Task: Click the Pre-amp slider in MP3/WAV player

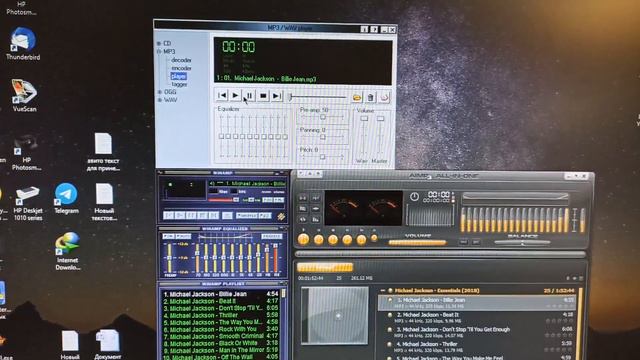Action: click(322, 117)
